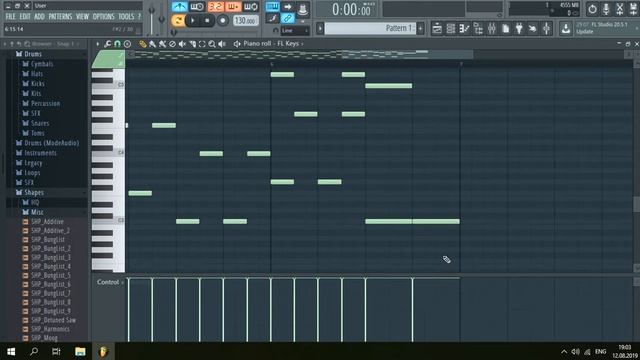This screenshot has width=640, height=360.
Task: Select the Draw pencil tool in piano roll
Action: (142, 44)
